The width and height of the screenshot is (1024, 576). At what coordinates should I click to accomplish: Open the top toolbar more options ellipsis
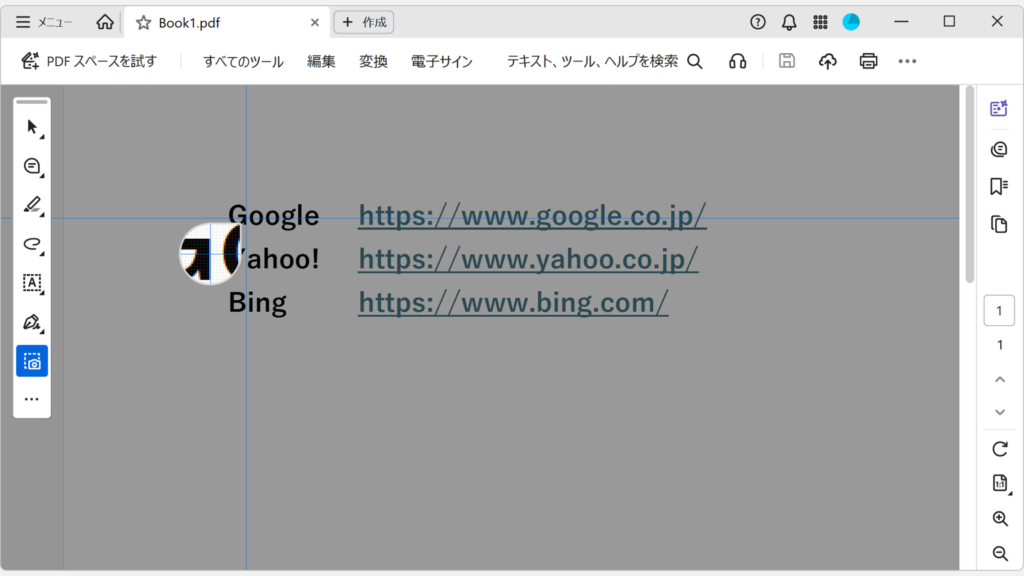coord(907,61)
